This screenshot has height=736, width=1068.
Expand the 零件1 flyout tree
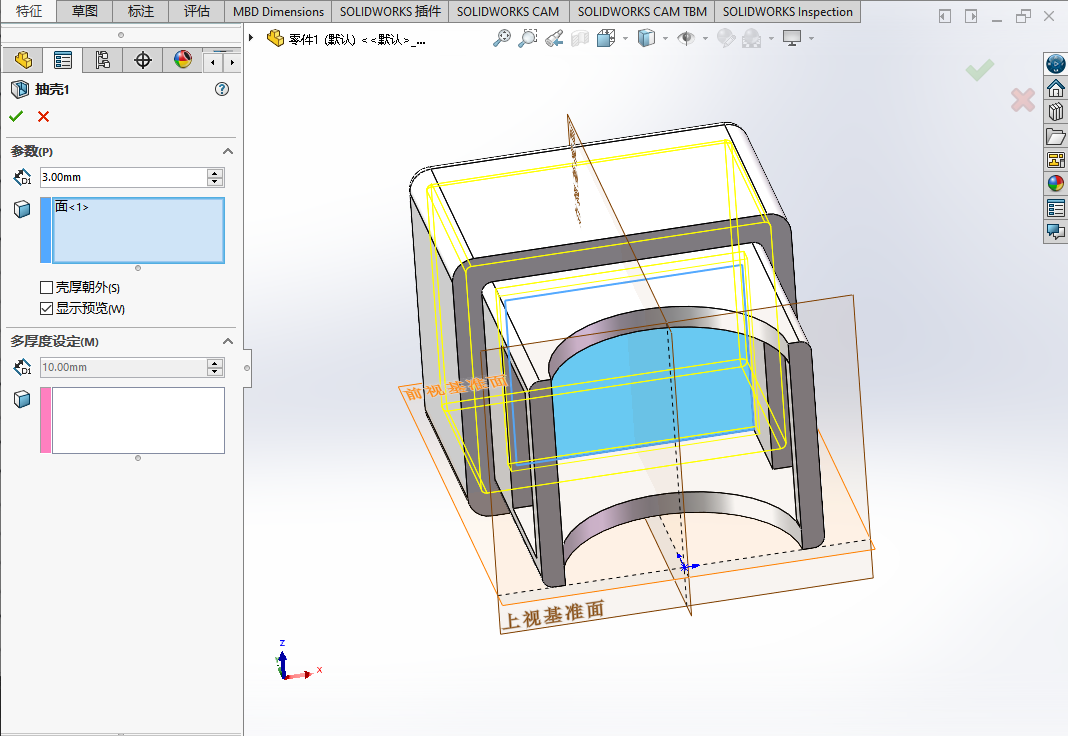(251, 38)
